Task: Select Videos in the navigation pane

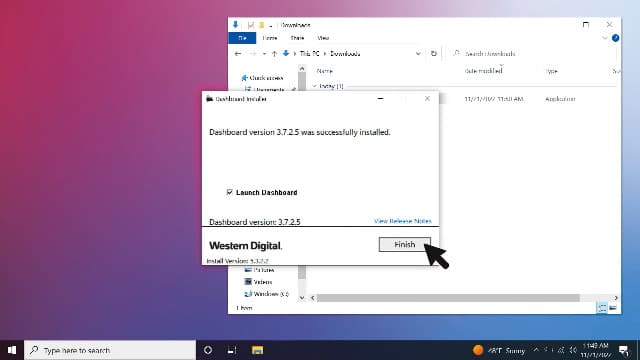Action: [x=258, y=282]
